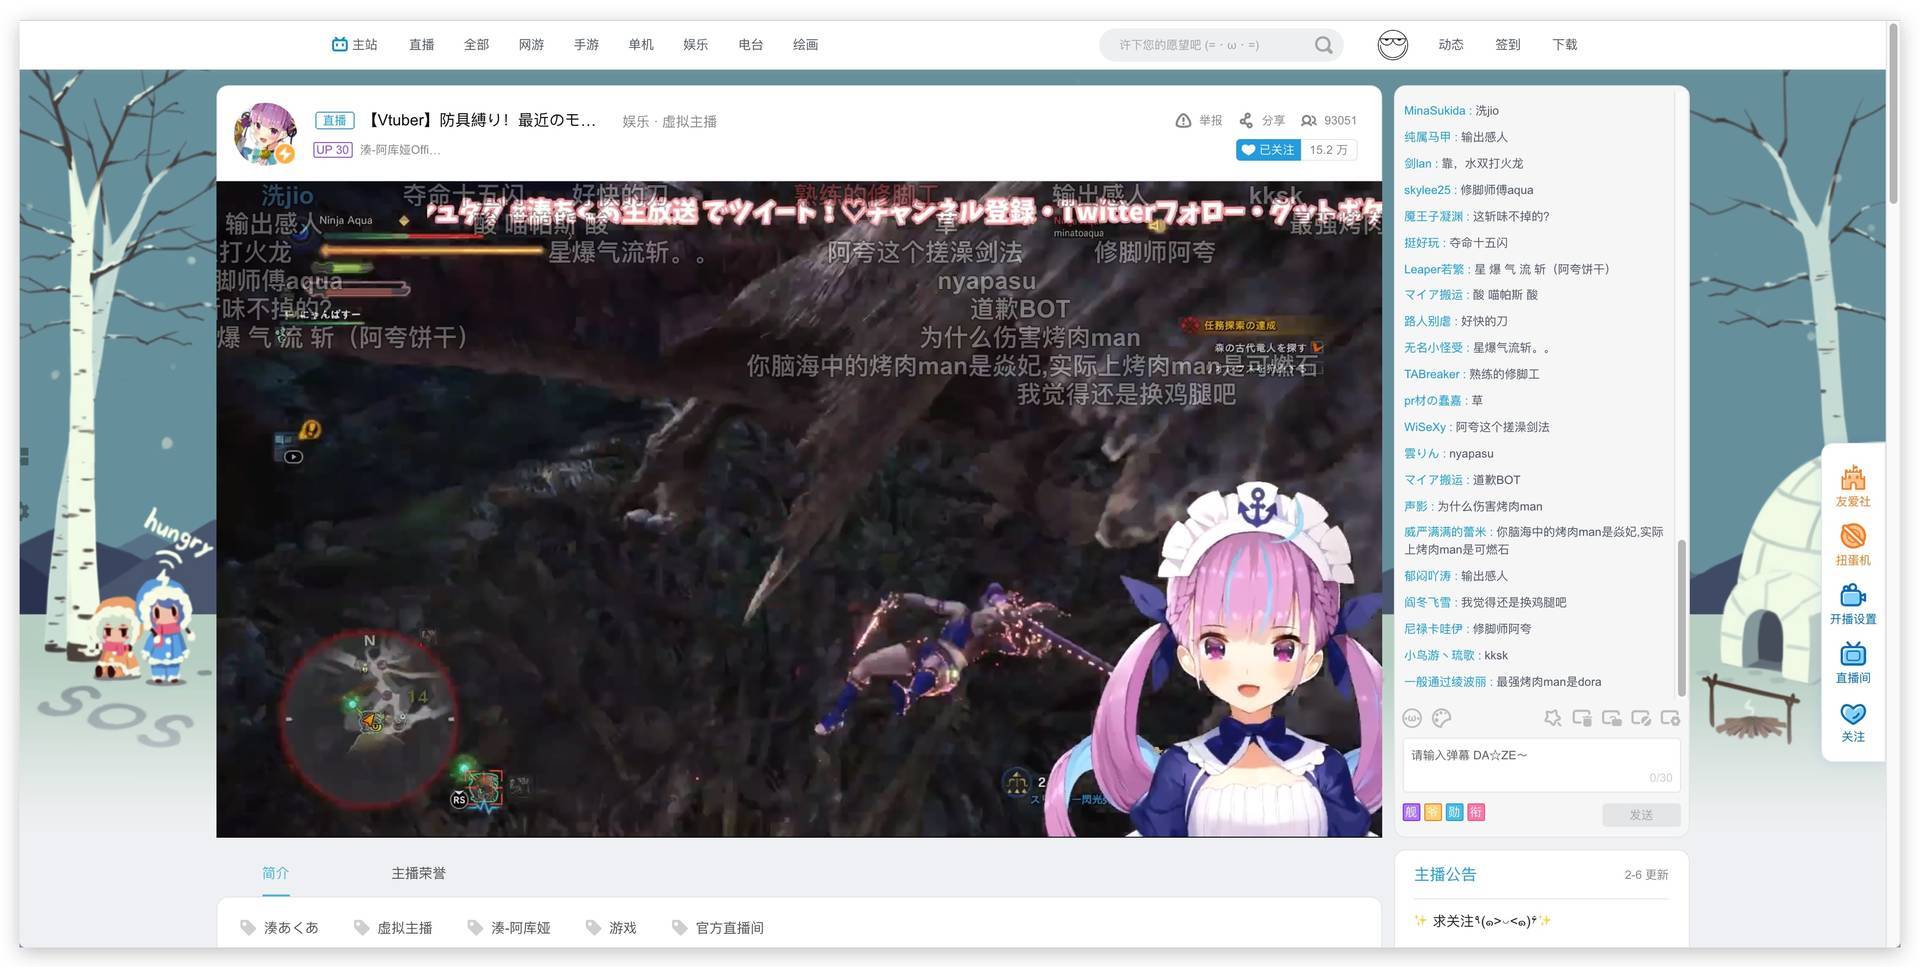Toggle the blue 勋 medal badge filter
The width and height of the screenshot is (1920, 967).
tap(1454, 812)
